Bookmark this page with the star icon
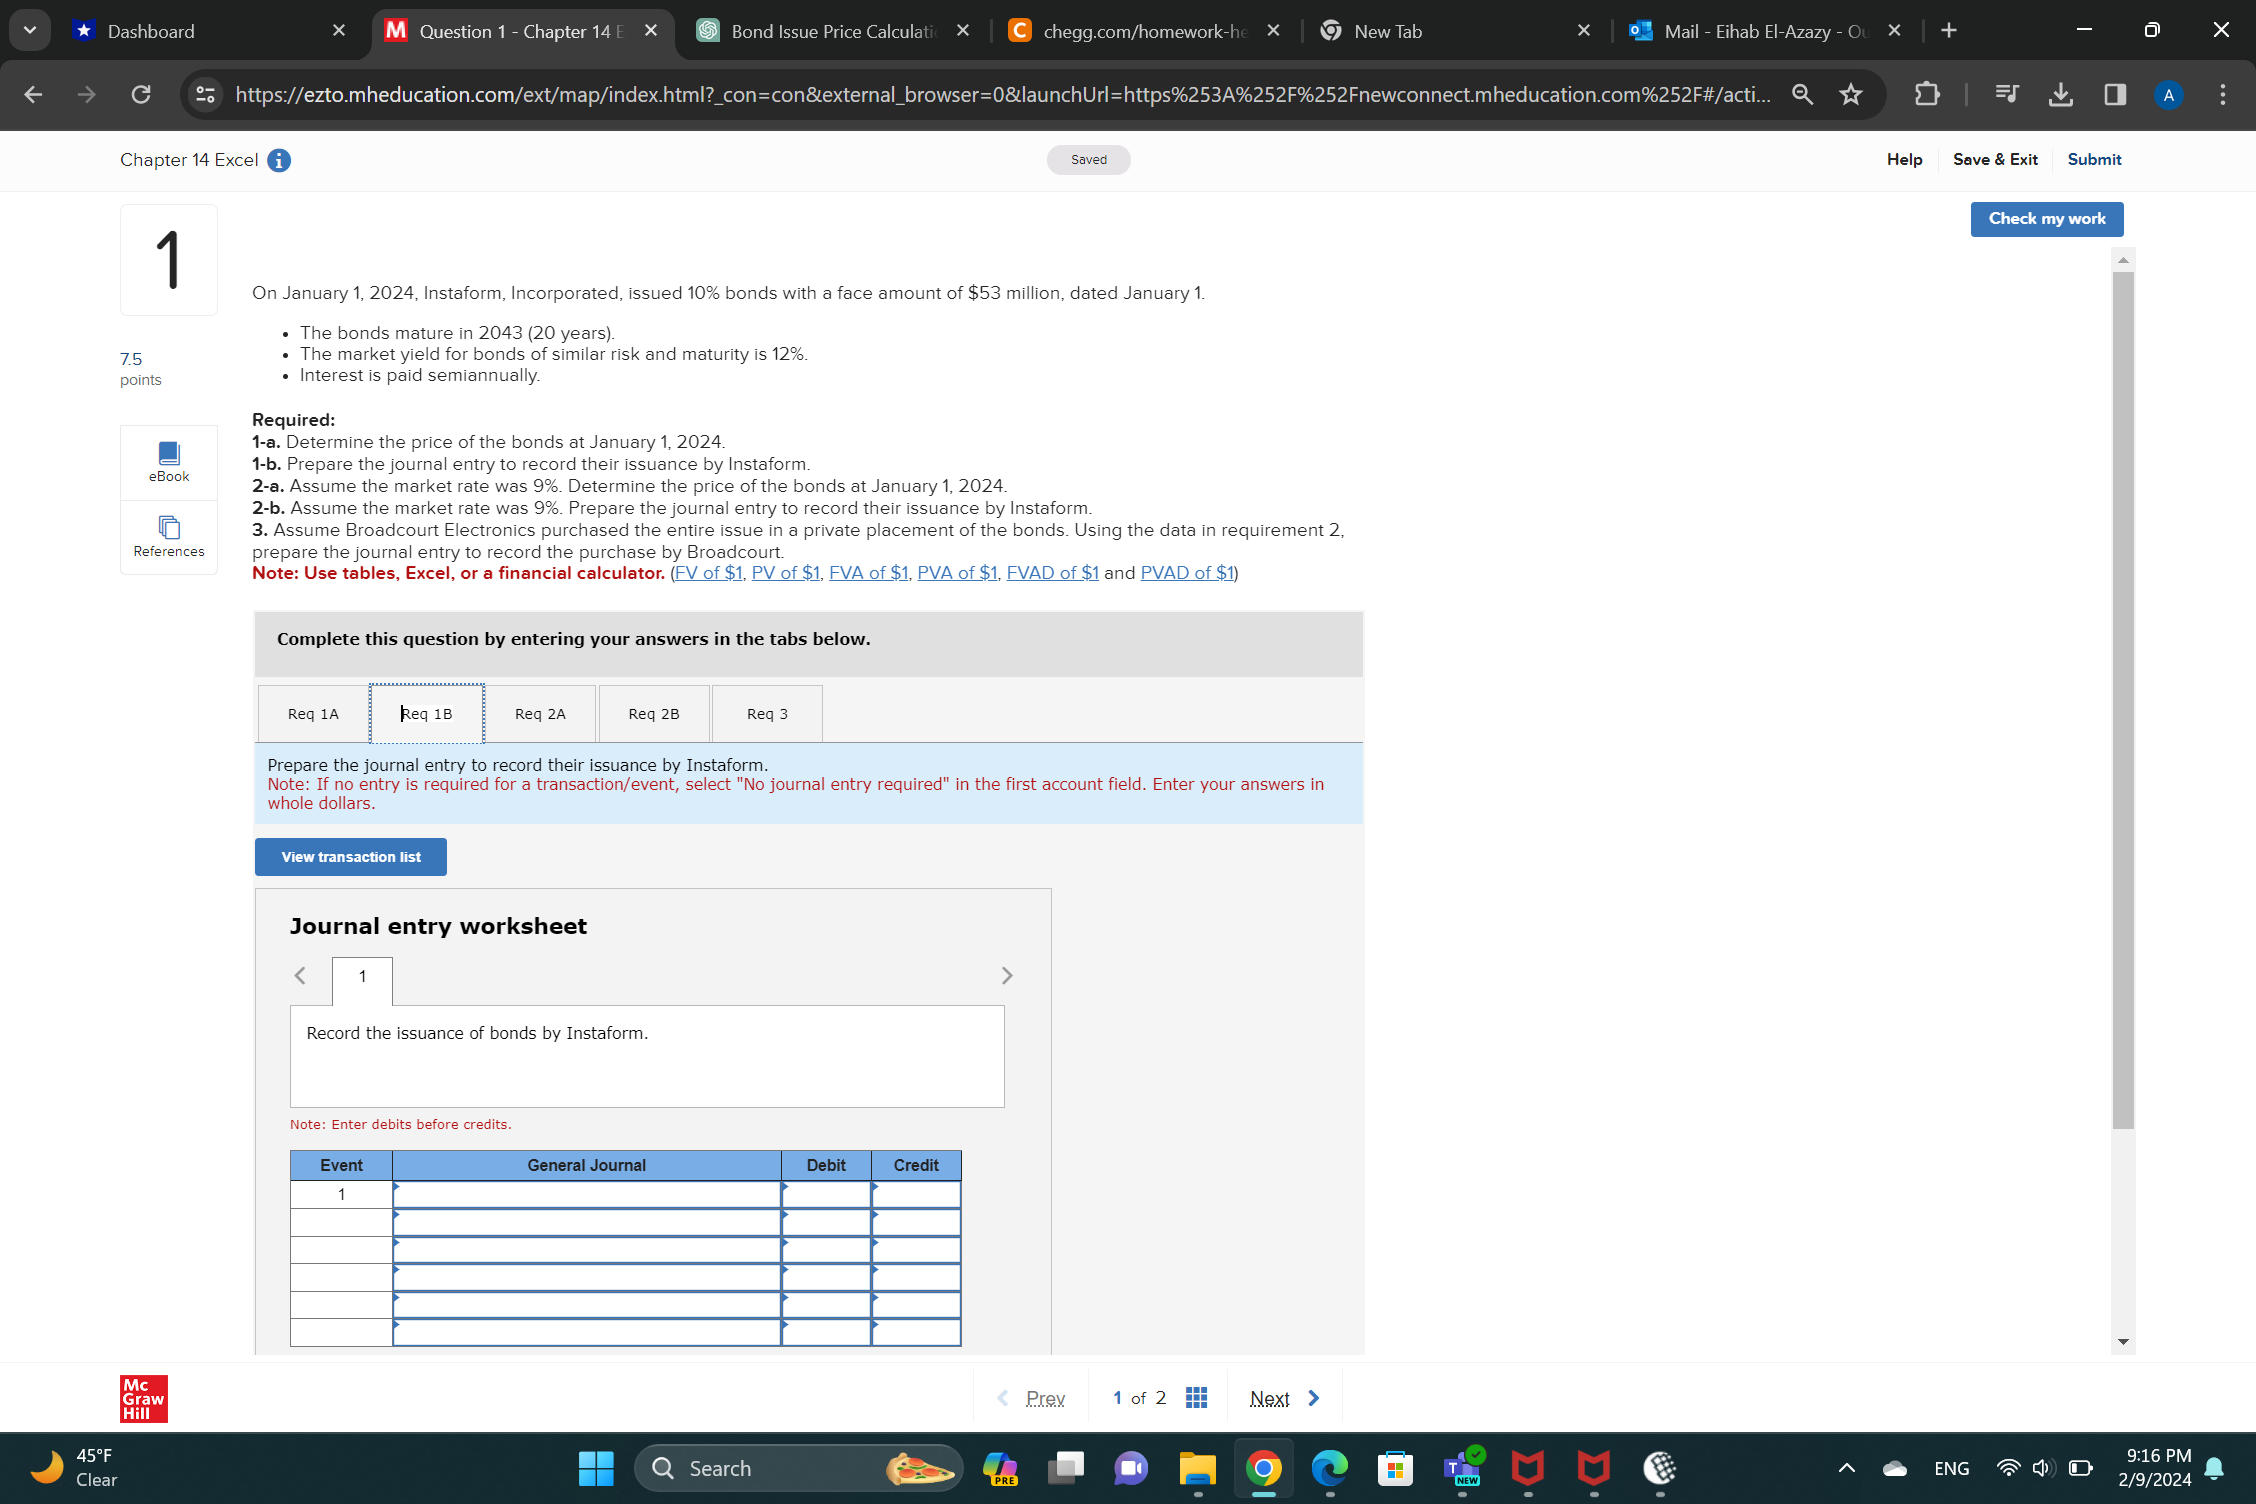2256x1504 pixels. [1851, 94]
